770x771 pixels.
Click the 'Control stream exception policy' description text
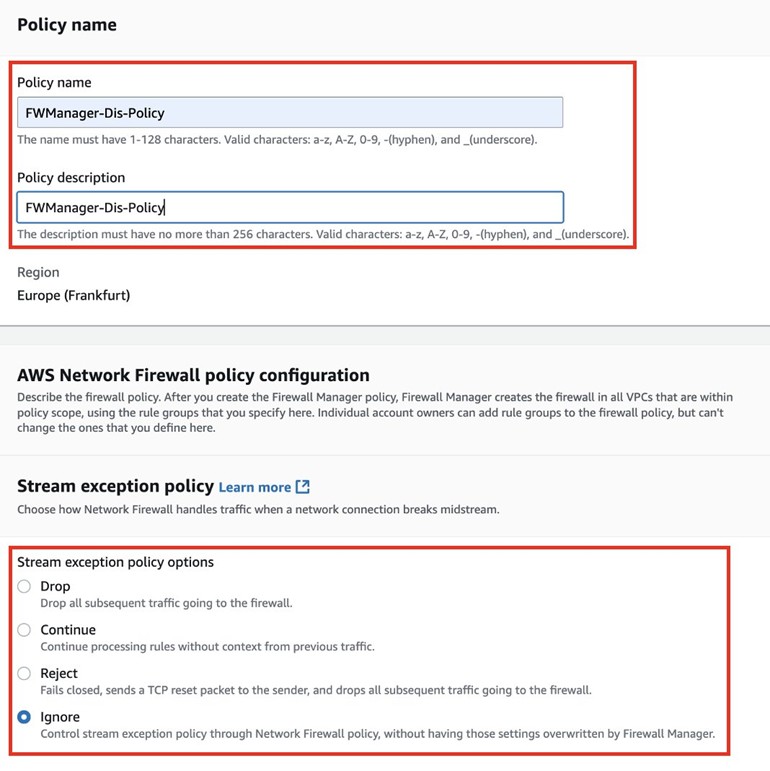pyautogui.click(x=377, y=733)
